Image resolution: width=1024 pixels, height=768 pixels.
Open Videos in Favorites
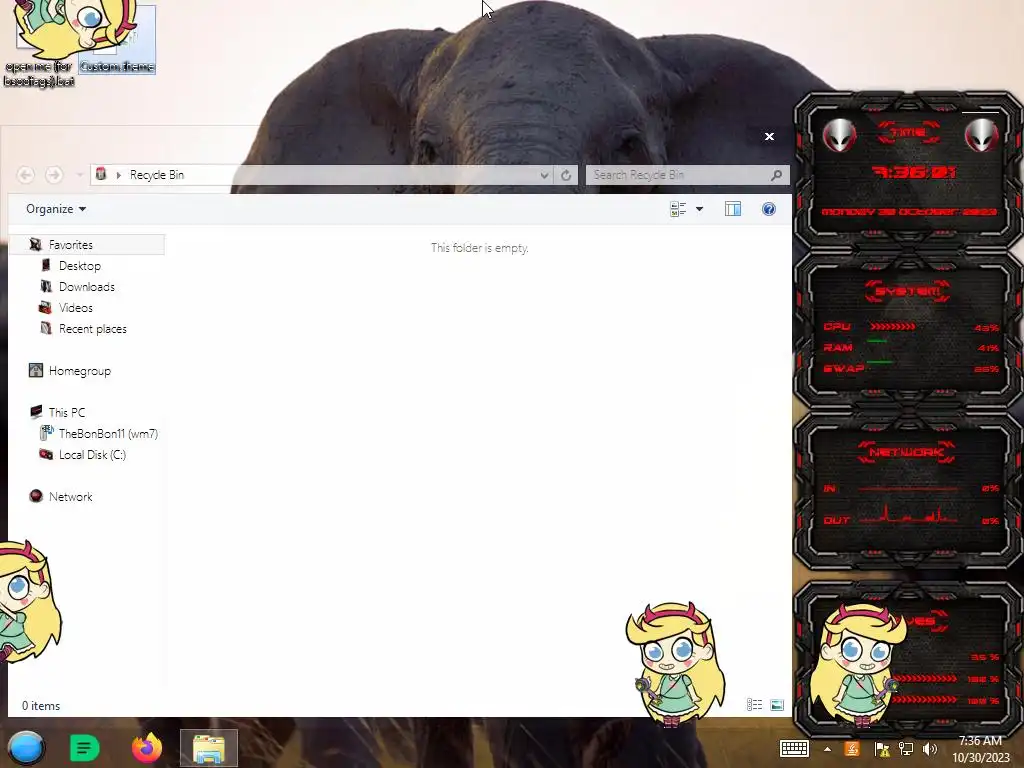(x=76, y=308)
